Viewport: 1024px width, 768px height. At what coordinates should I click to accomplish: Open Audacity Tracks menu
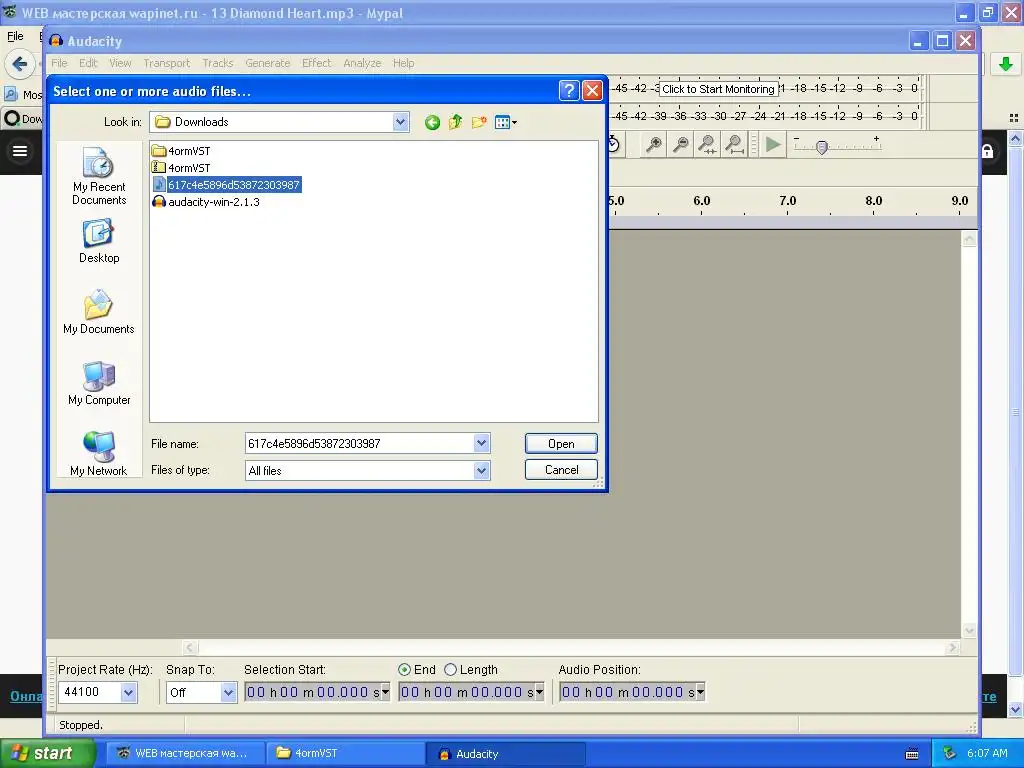coord(217,63)
